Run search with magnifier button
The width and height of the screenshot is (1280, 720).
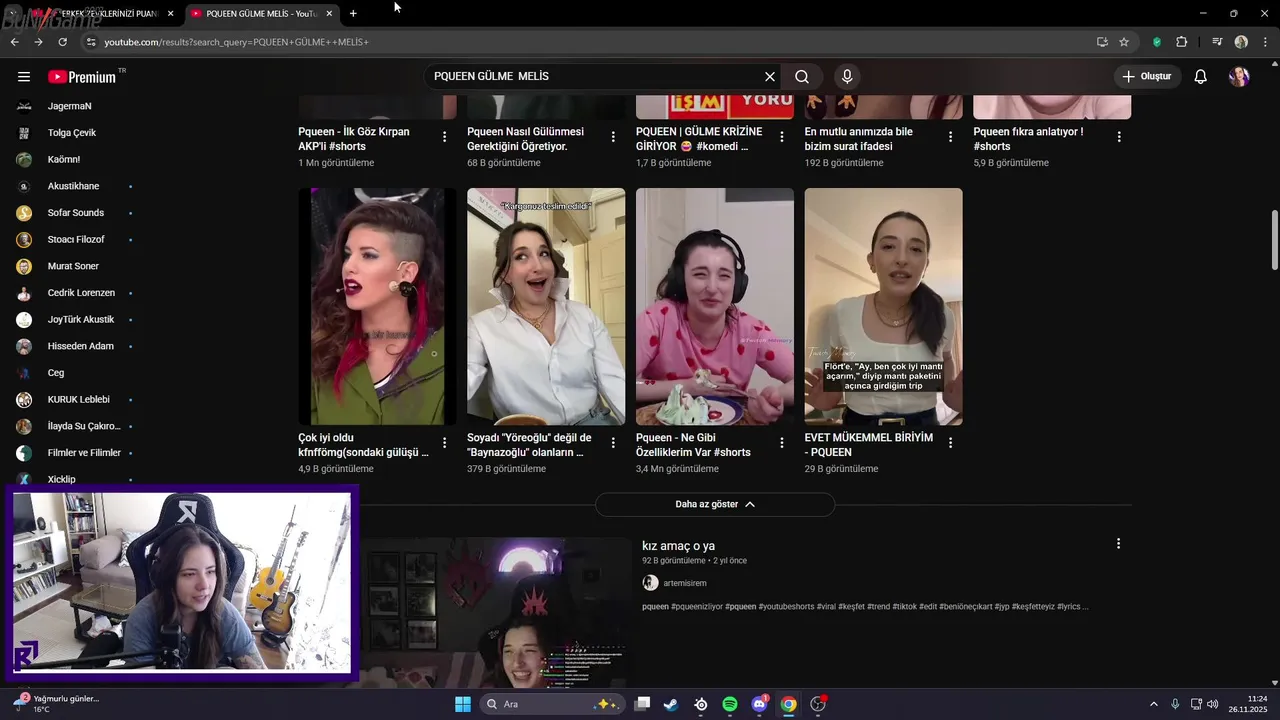802,77
